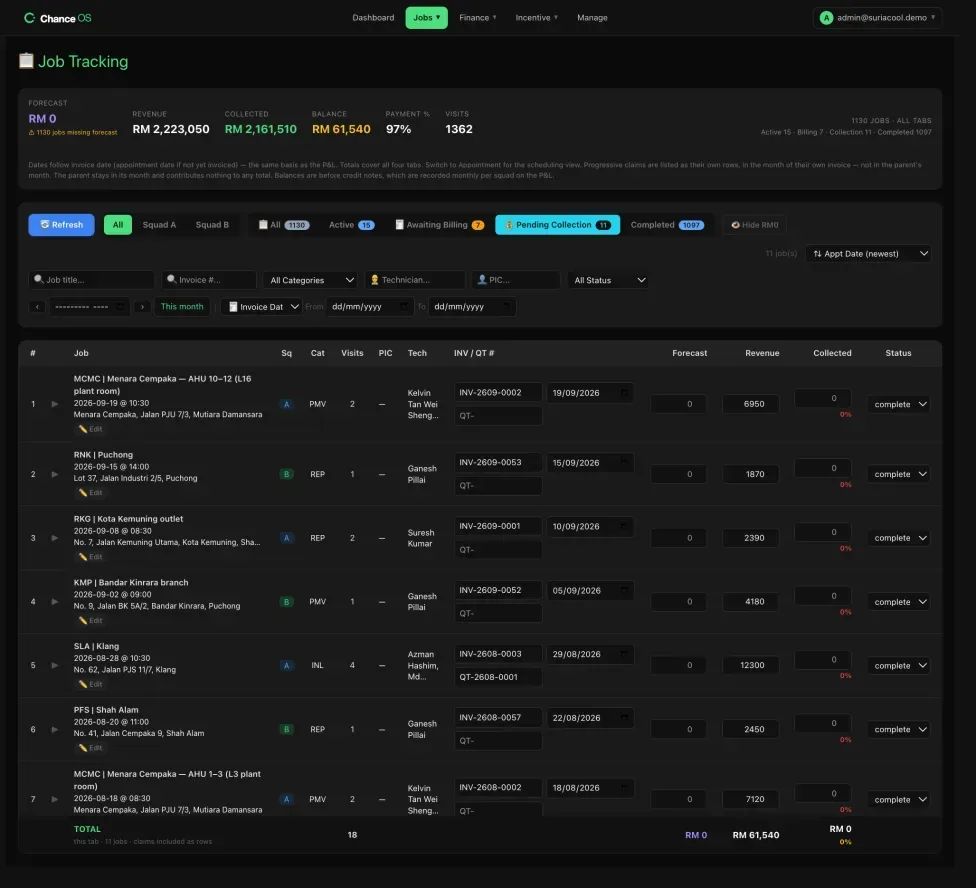Click the clipboard icon beside Job Tracking
976x888 pixels.
(26, 60)
